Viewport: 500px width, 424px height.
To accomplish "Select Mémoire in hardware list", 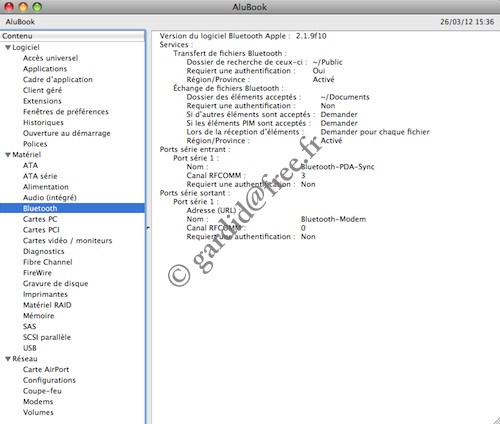I will [x=38, y=316].
